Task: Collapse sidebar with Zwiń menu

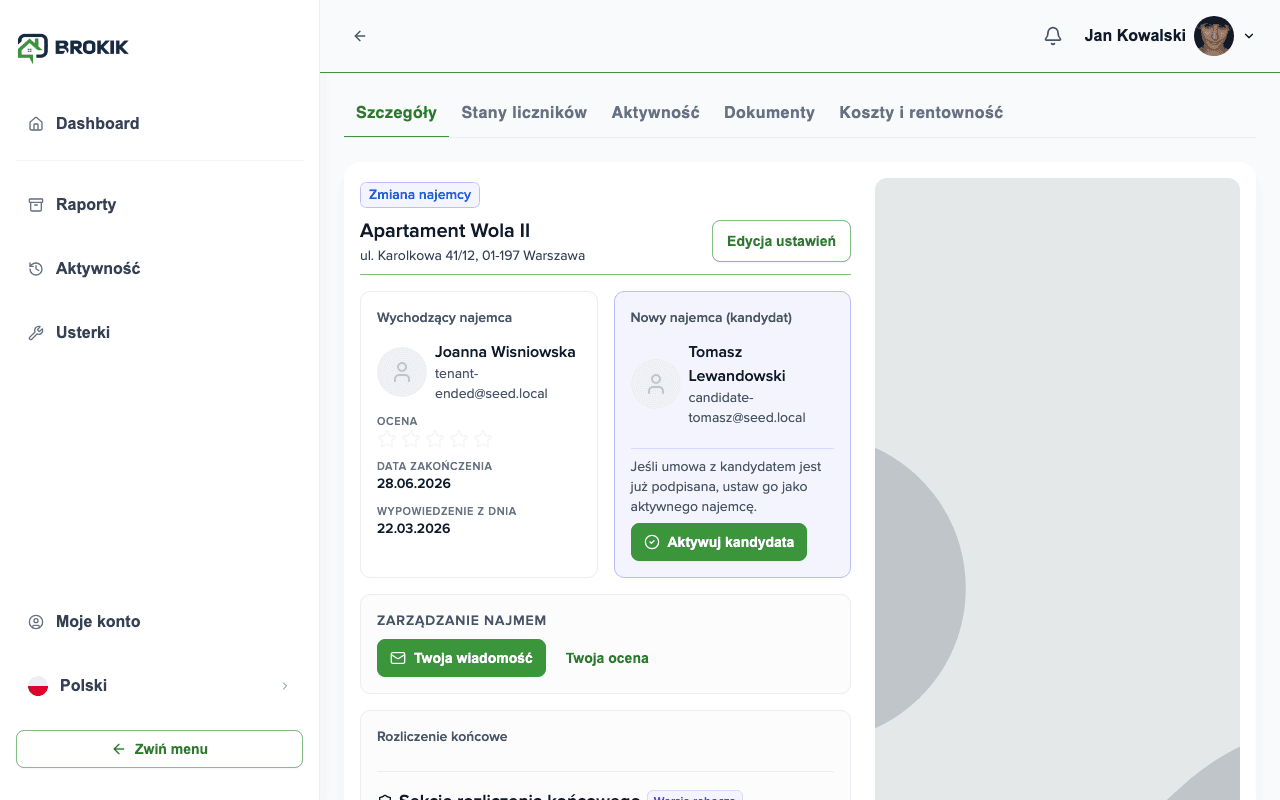Action: click(x=160, y=749)
